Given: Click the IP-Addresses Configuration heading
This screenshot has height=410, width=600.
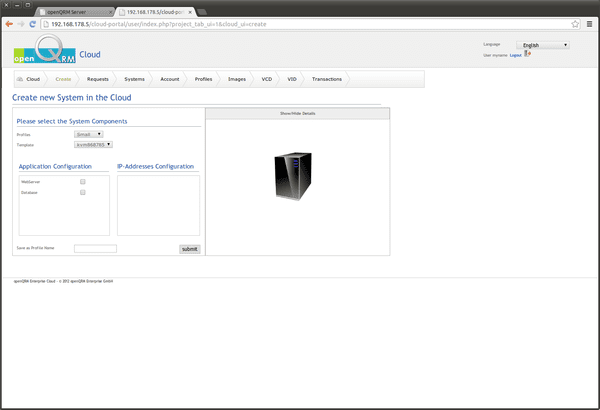Looking at the screenshot, I should 155,167.
